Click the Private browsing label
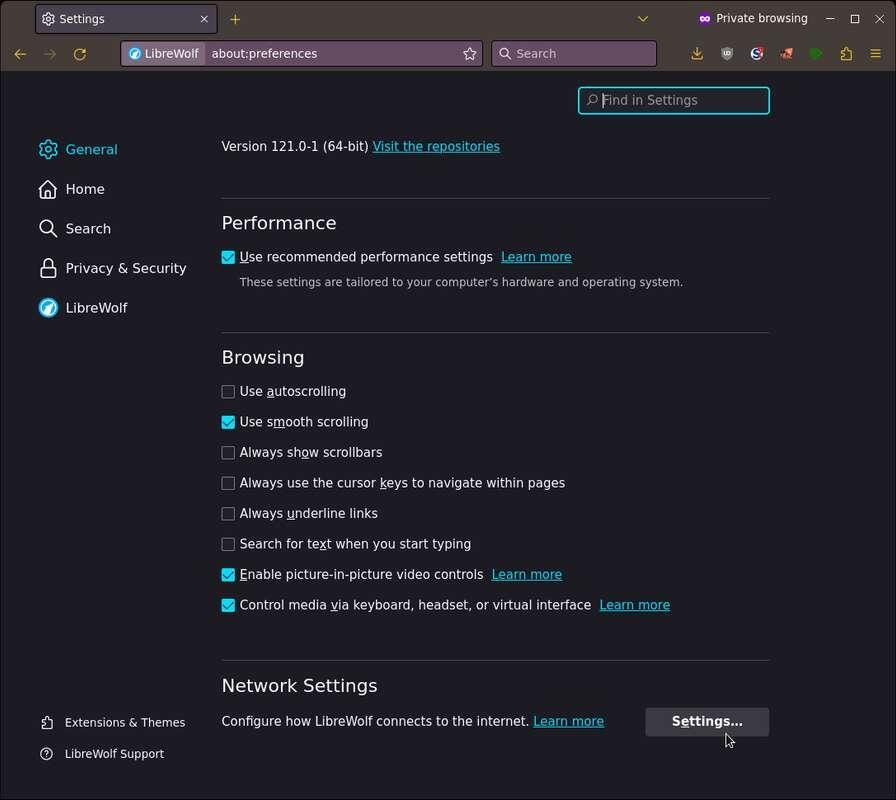This screenshot has height=800, width=896. tap(762, 18)
